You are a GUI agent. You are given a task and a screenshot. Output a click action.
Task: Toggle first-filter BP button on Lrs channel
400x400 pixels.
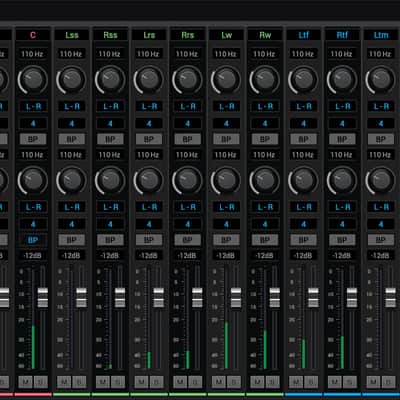[x=149, y=139]
